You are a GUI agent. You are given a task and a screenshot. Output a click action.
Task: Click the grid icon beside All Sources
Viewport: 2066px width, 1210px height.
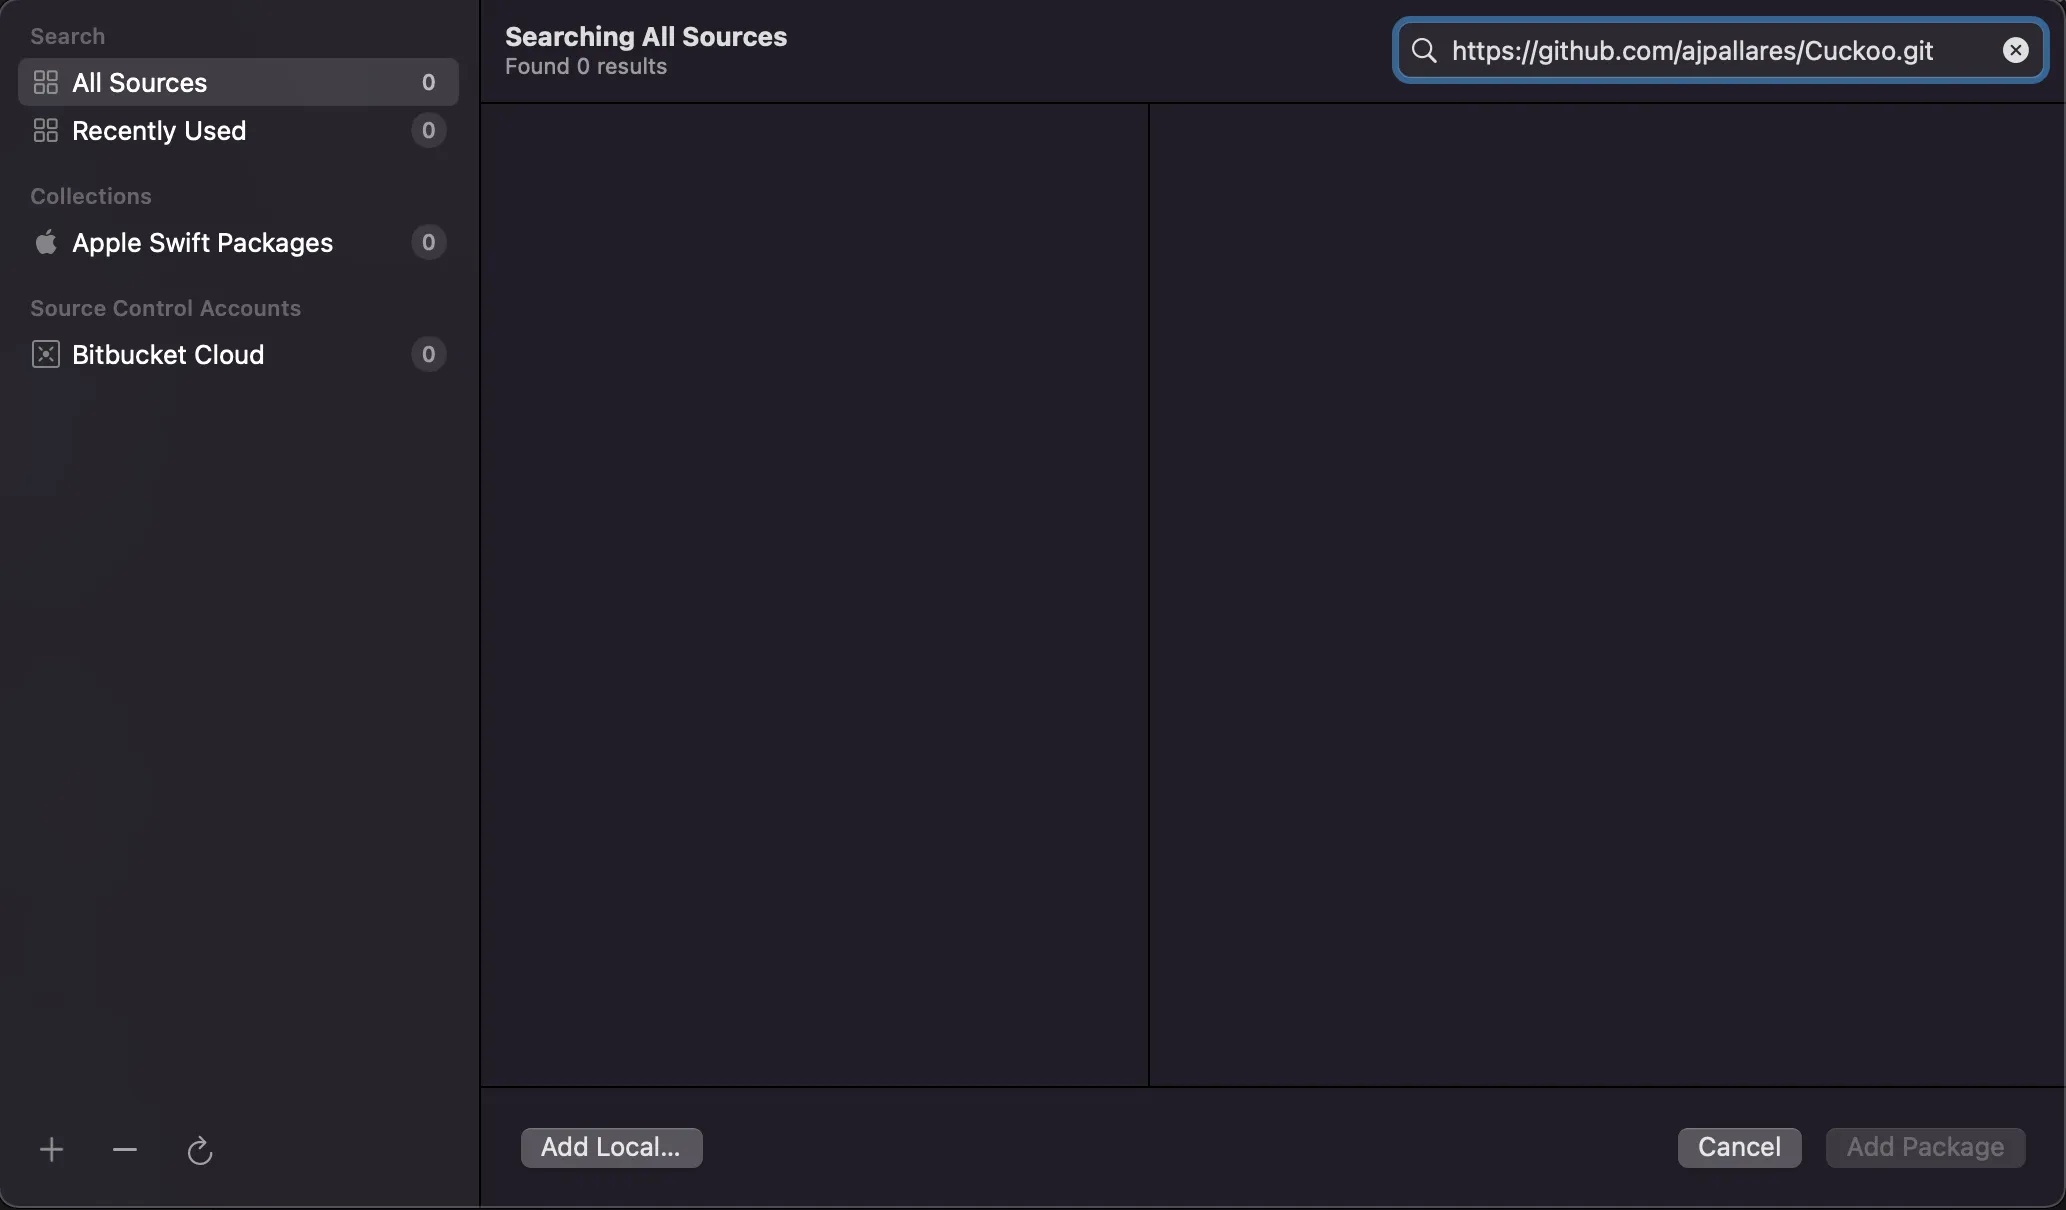(46, 83)
